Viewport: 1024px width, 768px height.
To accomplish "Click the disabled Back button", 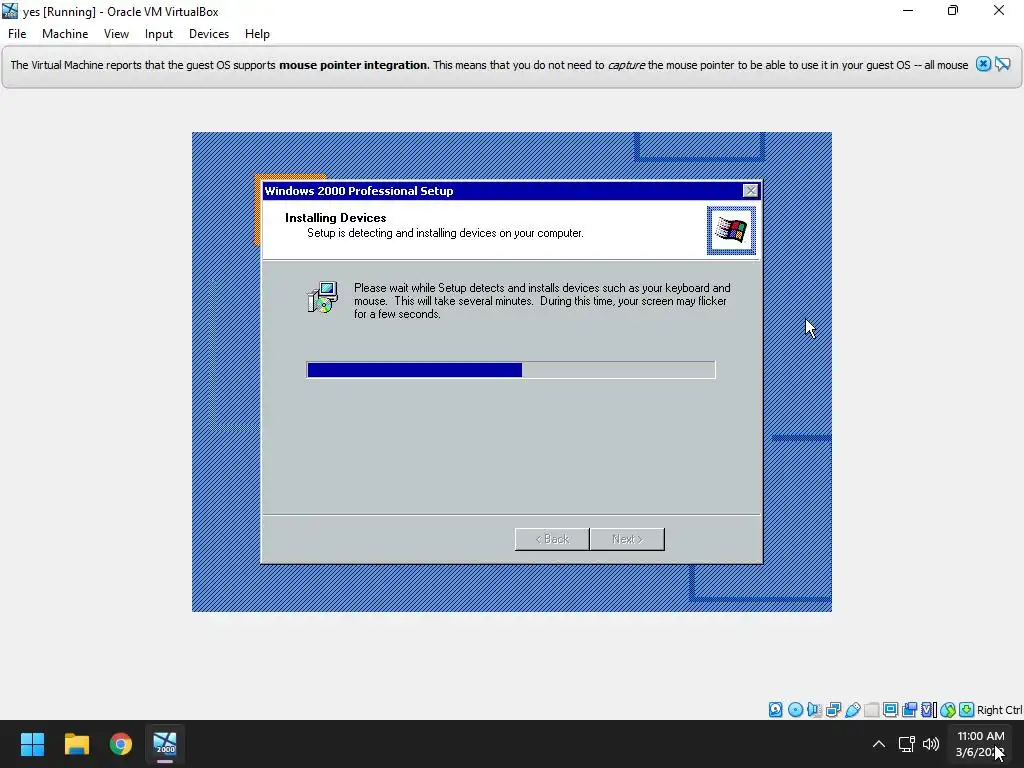I will coord(552,539).
